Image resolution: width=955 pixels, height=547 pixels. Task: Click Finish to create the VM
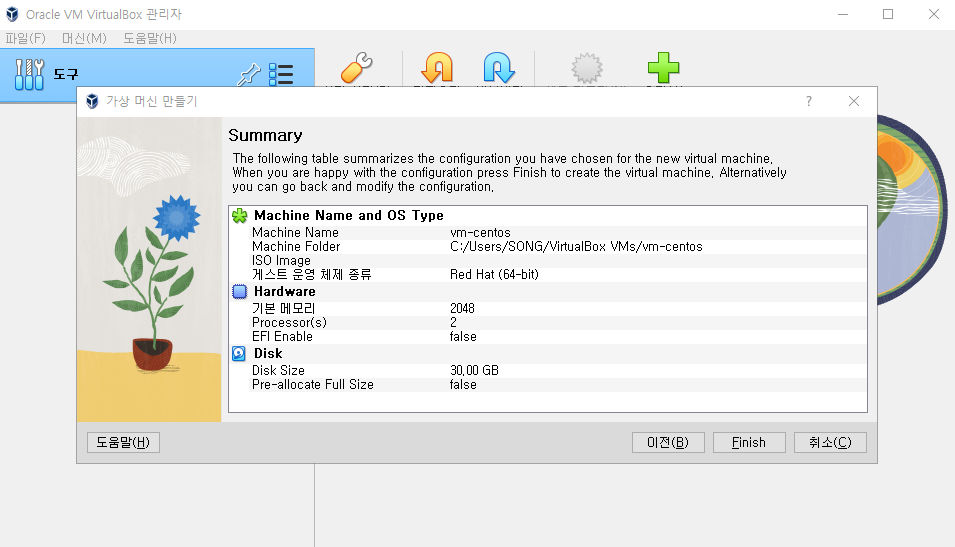pos(749,442)
